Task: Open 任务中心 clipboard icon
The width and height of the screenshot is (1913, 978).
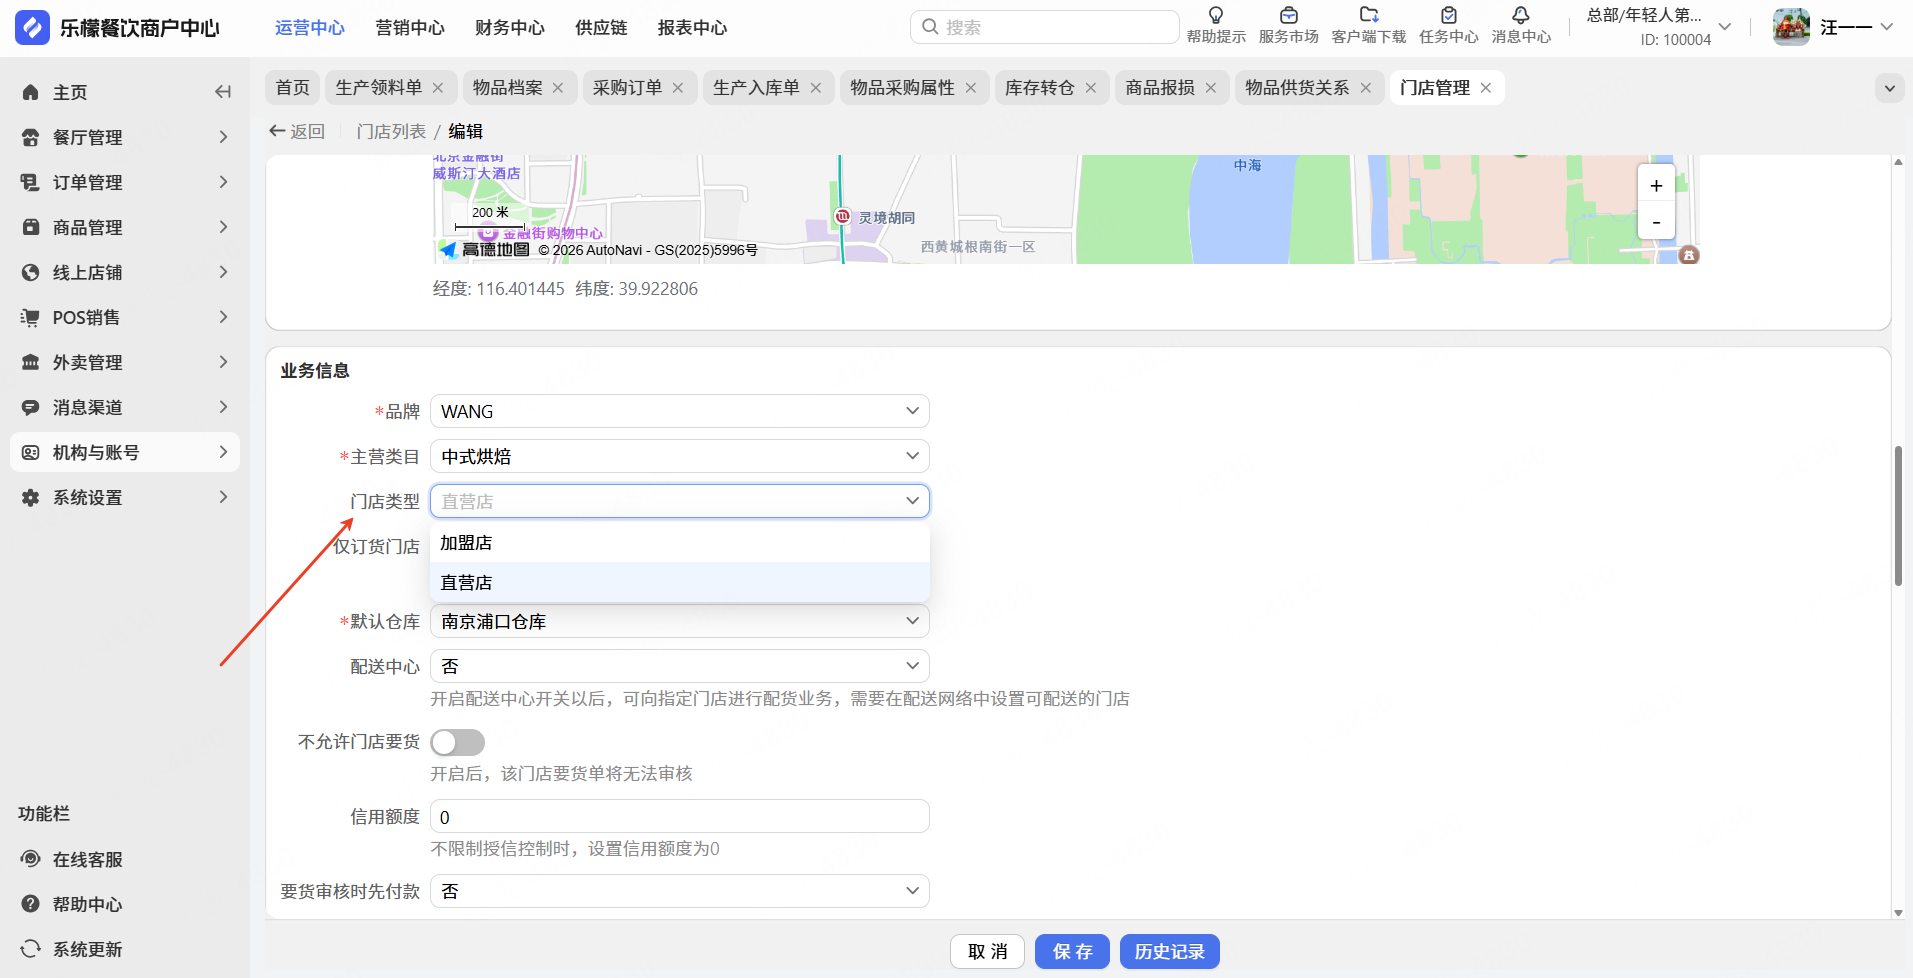Action: click(1448, 15)
